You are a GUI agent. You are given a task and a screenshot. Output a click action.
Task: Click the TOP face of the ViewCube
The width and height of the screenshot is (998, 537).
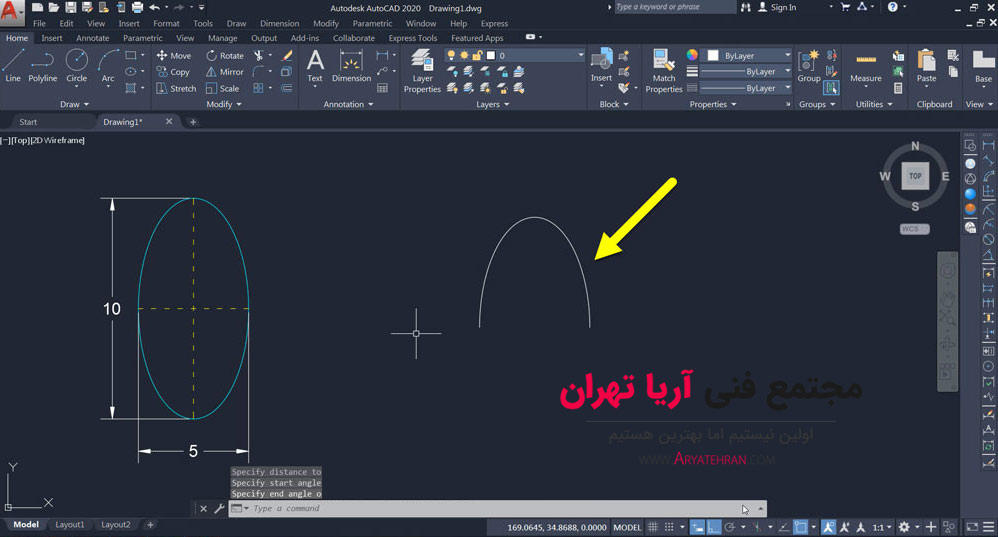(x=915, y=176)
